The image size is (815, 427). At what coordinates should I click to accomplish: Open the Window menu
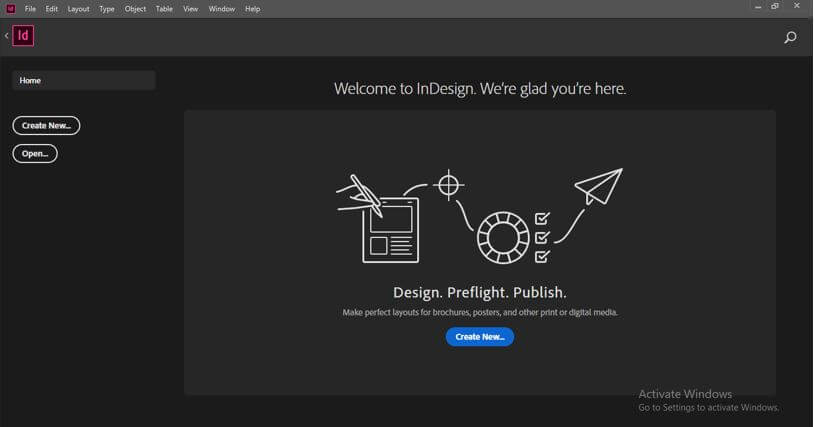[221, 9]
